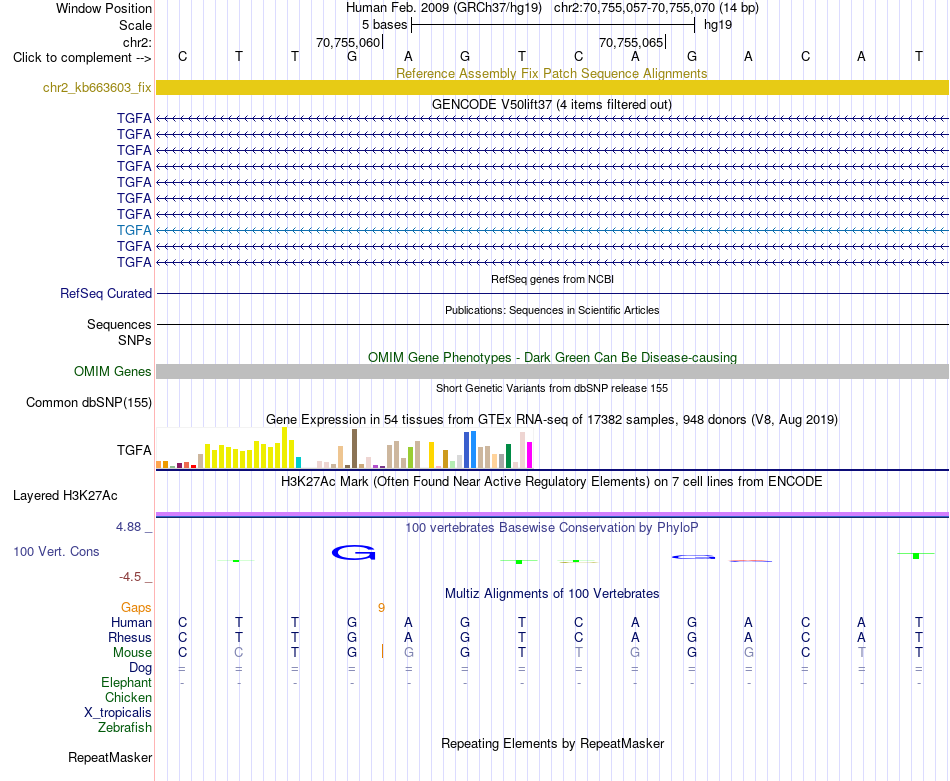Open 100 vertebrates Basewise Conservation by PhyloP title
The image size is (950, 781).
point(551,528)
